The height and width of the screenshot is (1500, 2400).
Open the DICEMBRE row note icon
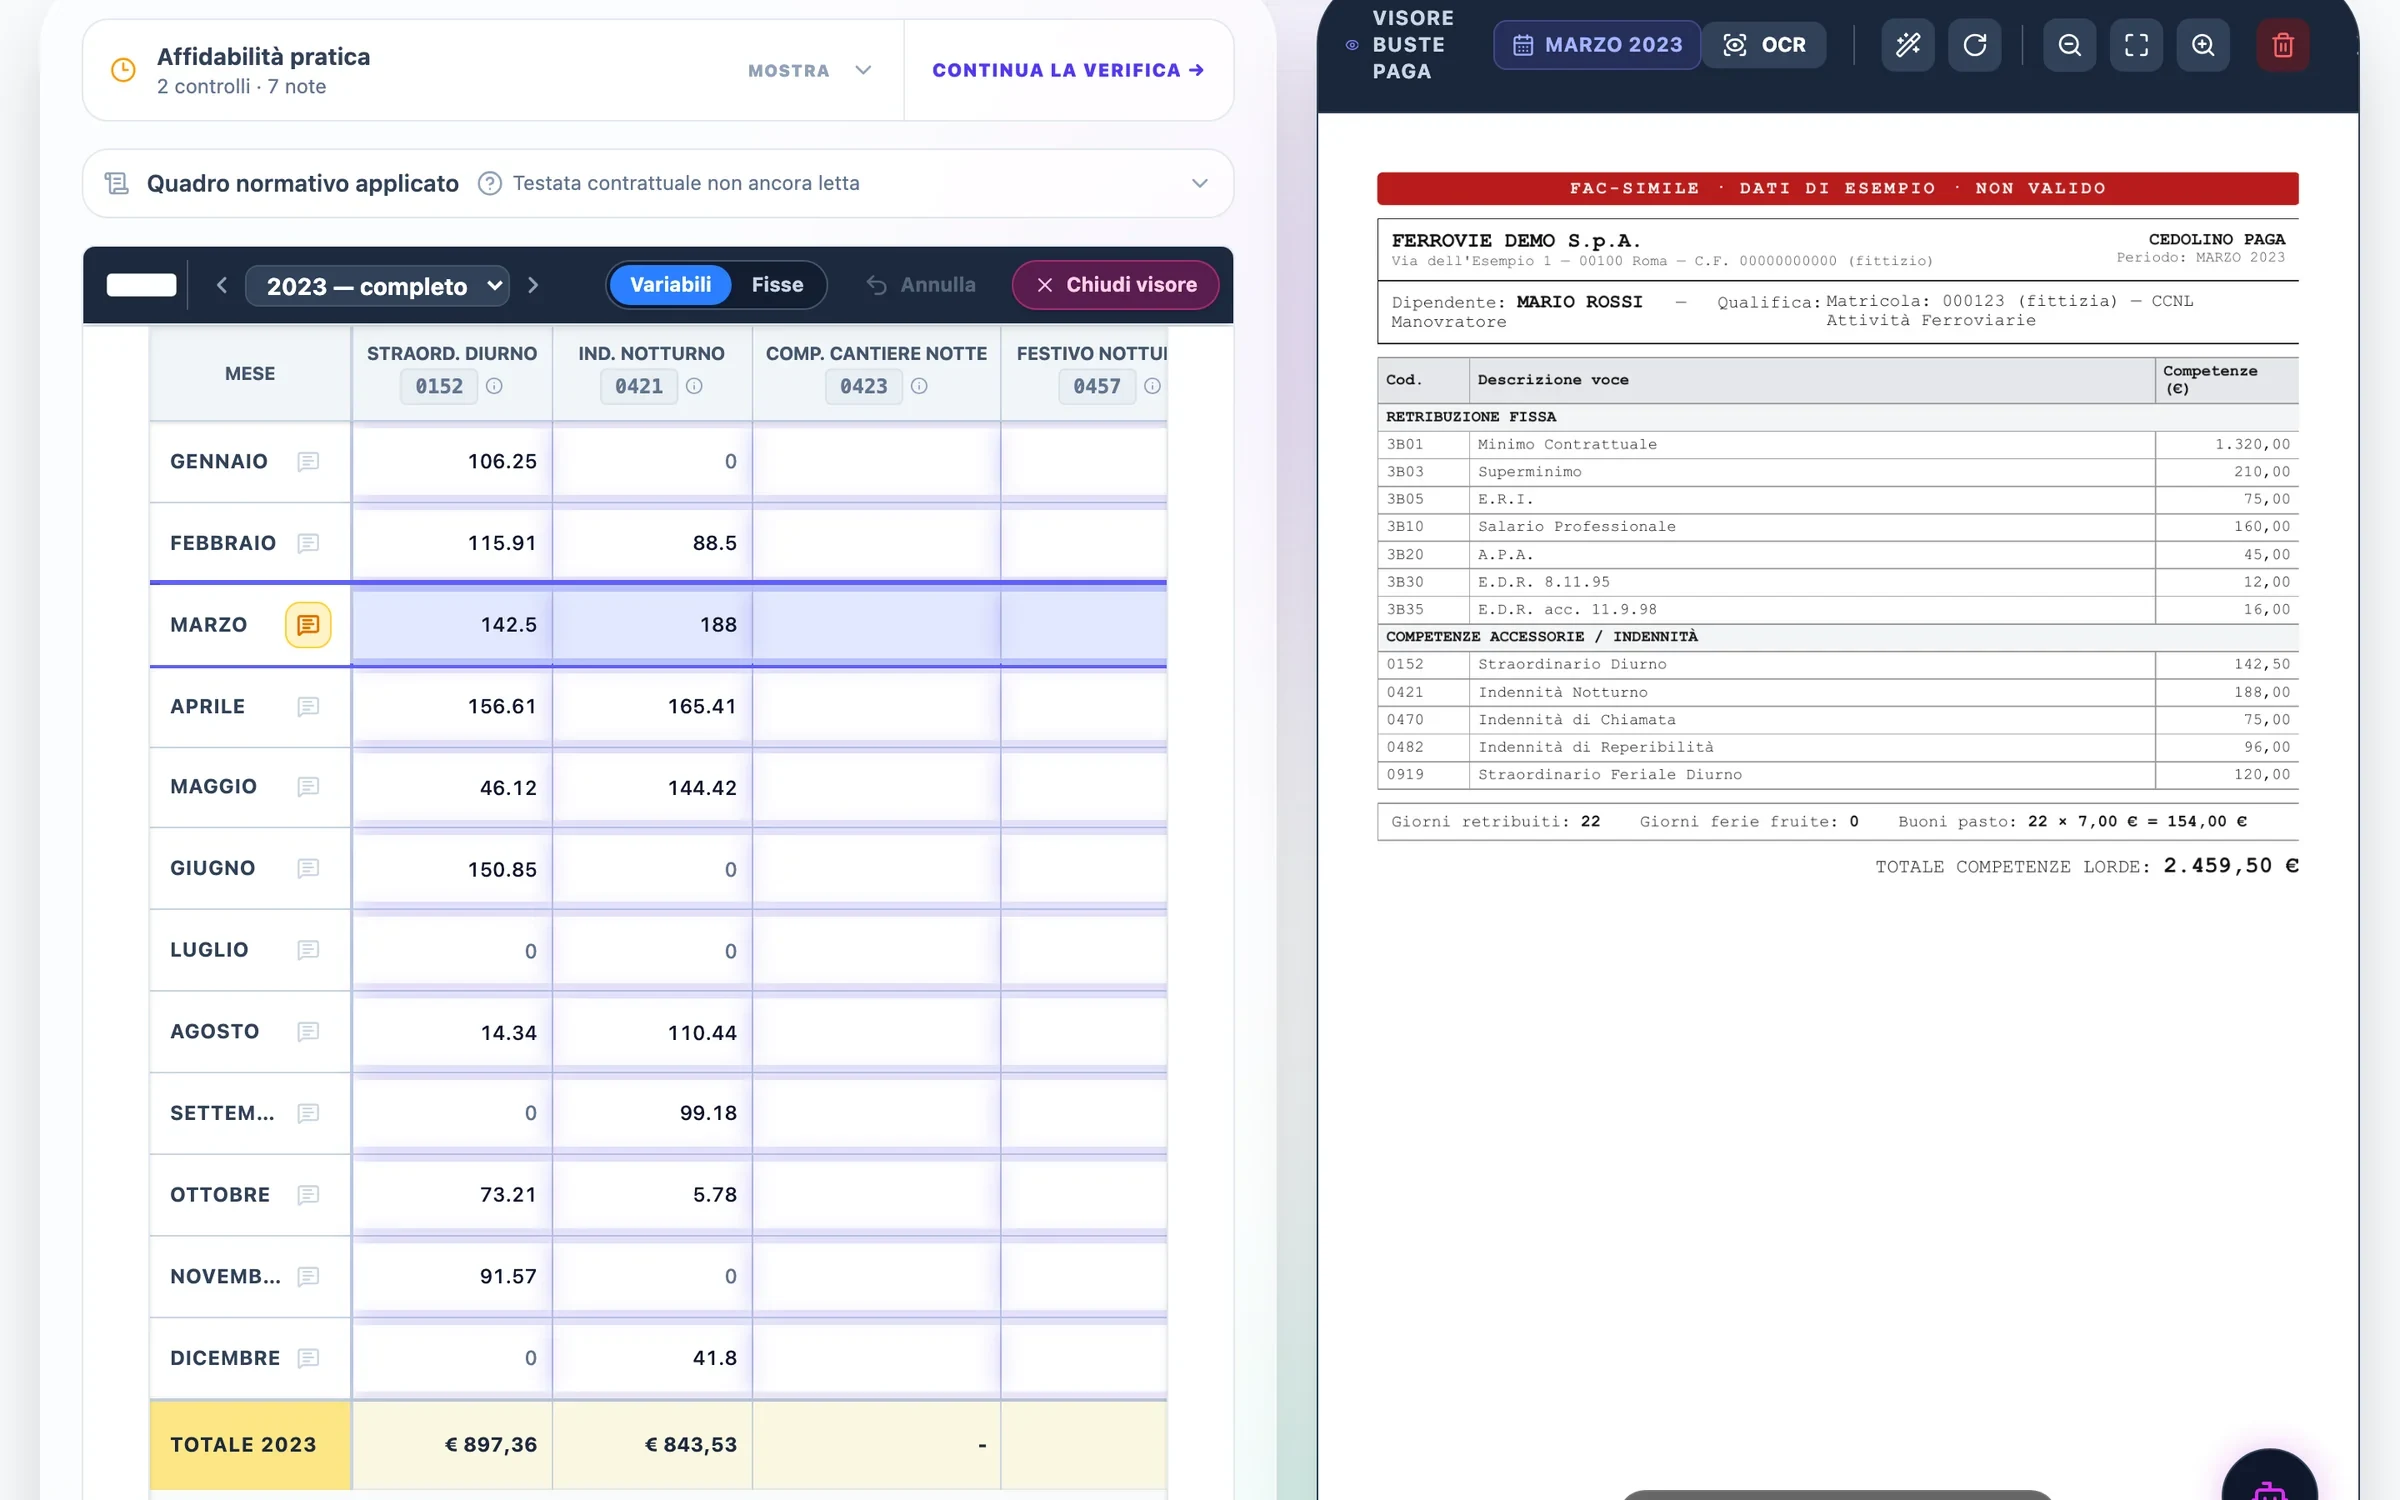point(308,1358)
